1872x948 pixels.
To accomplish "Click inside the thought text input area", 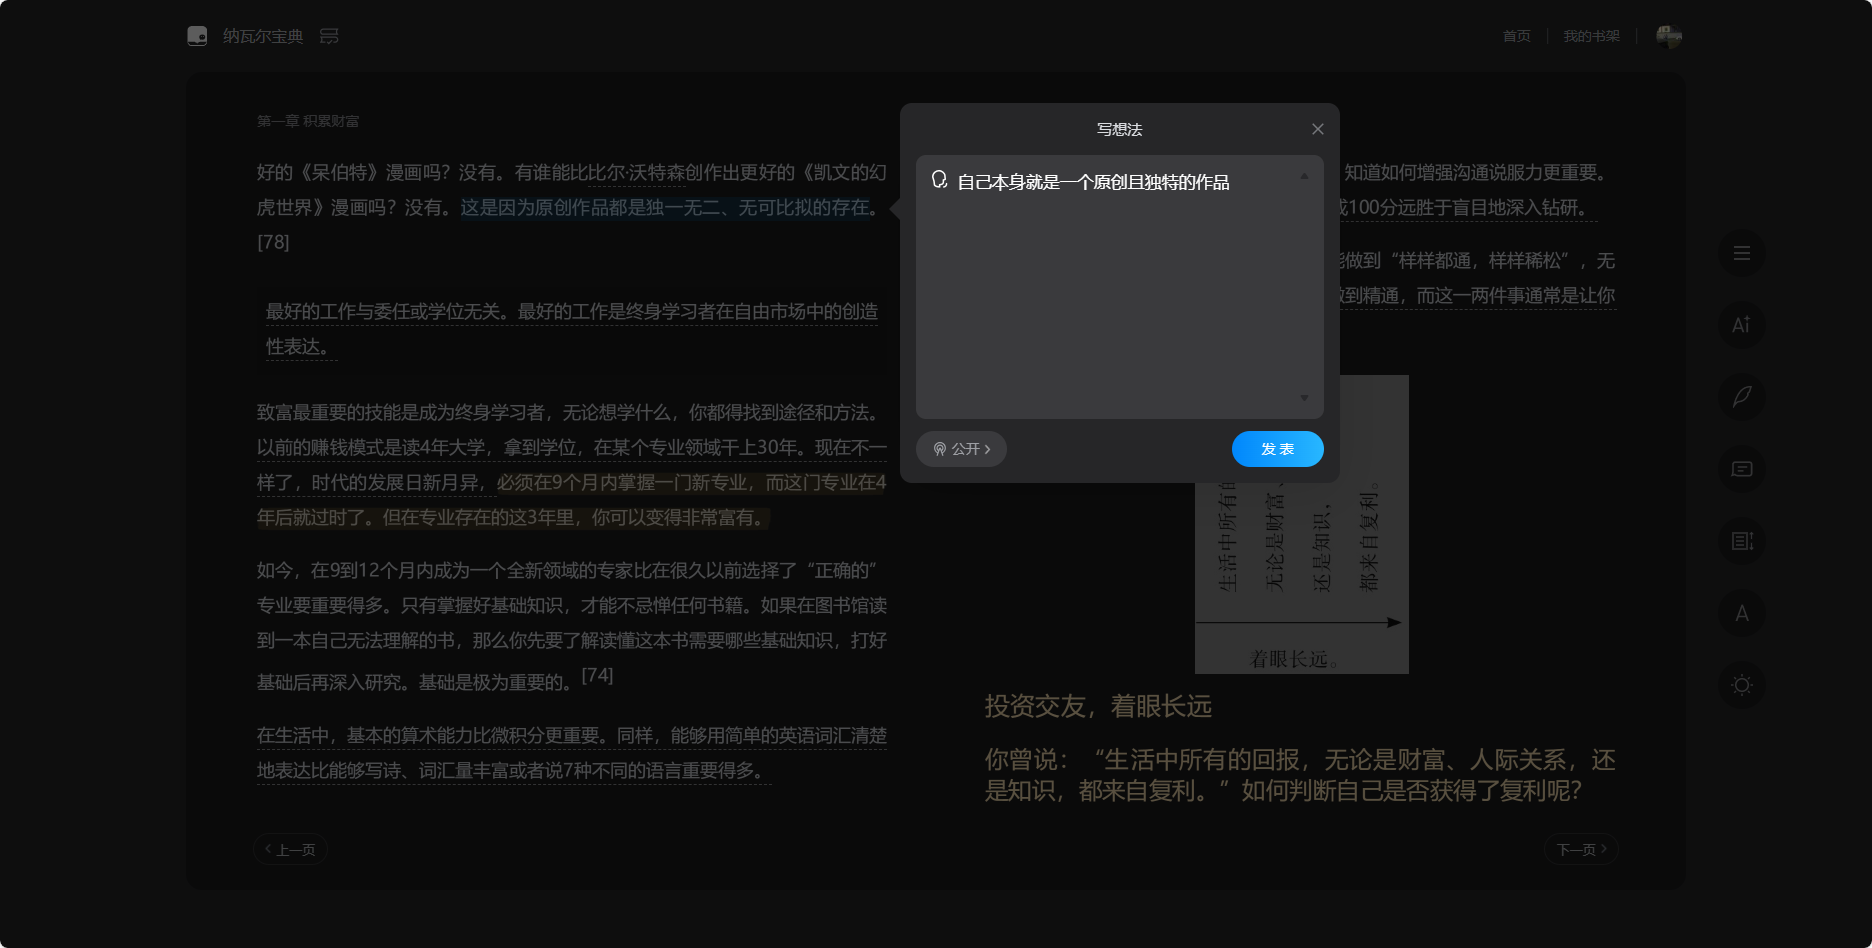I will [1110, 290].
